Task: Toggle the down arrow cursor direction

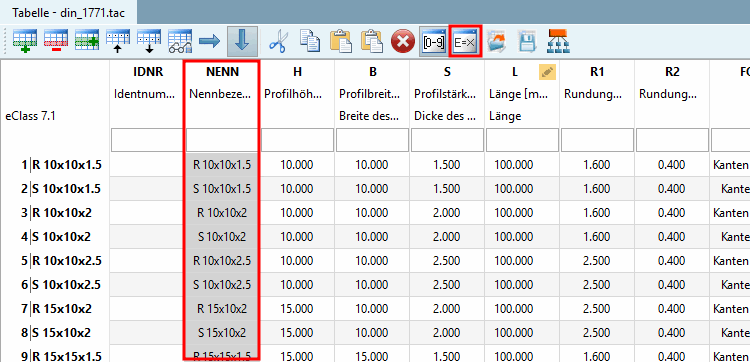Action: (x=243, y=42)
